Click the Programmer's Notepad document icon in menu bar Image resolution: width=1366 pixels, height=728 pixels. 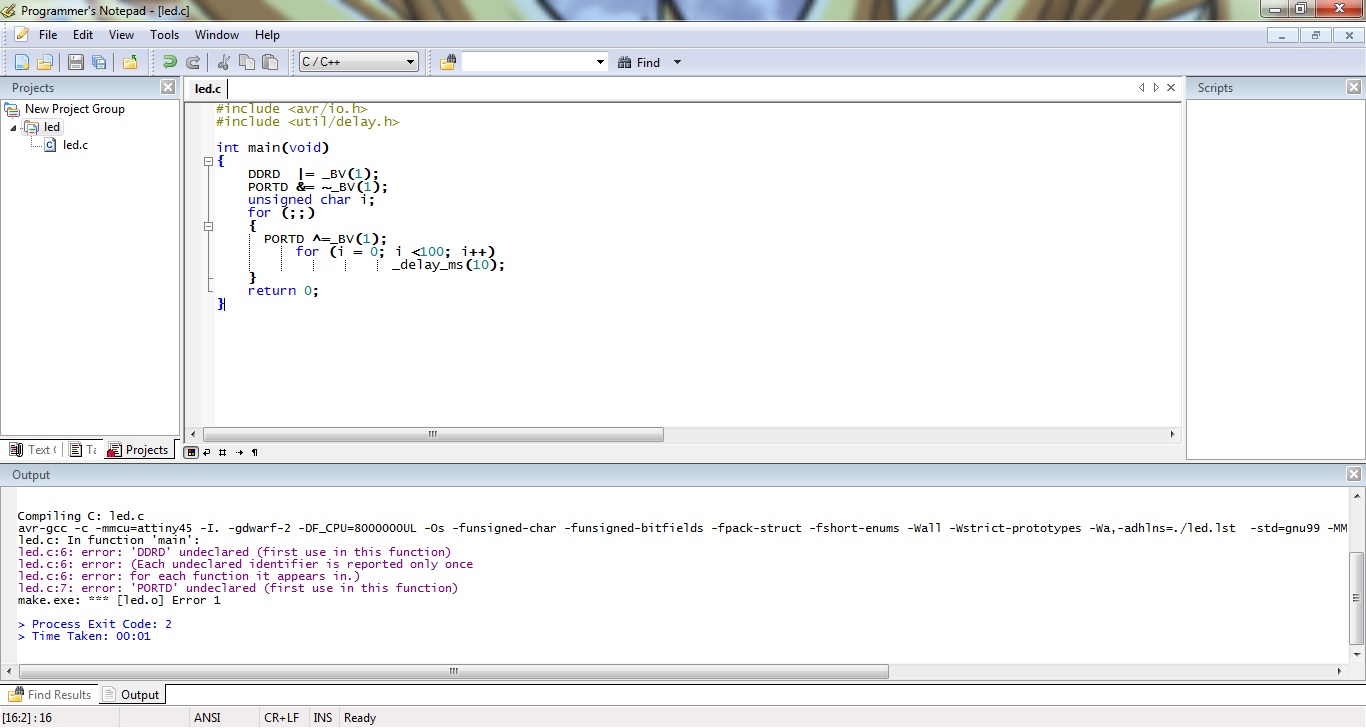tap(22, 35)
